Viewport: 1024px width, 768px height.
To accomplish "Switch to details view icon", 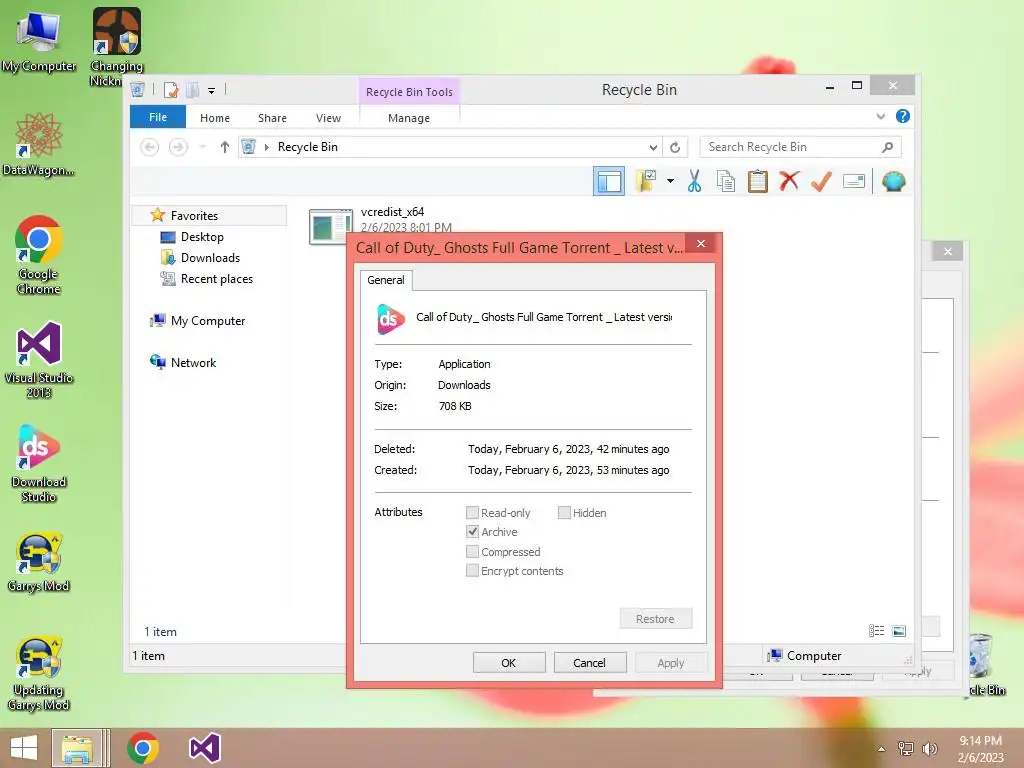I will [876, 630].
